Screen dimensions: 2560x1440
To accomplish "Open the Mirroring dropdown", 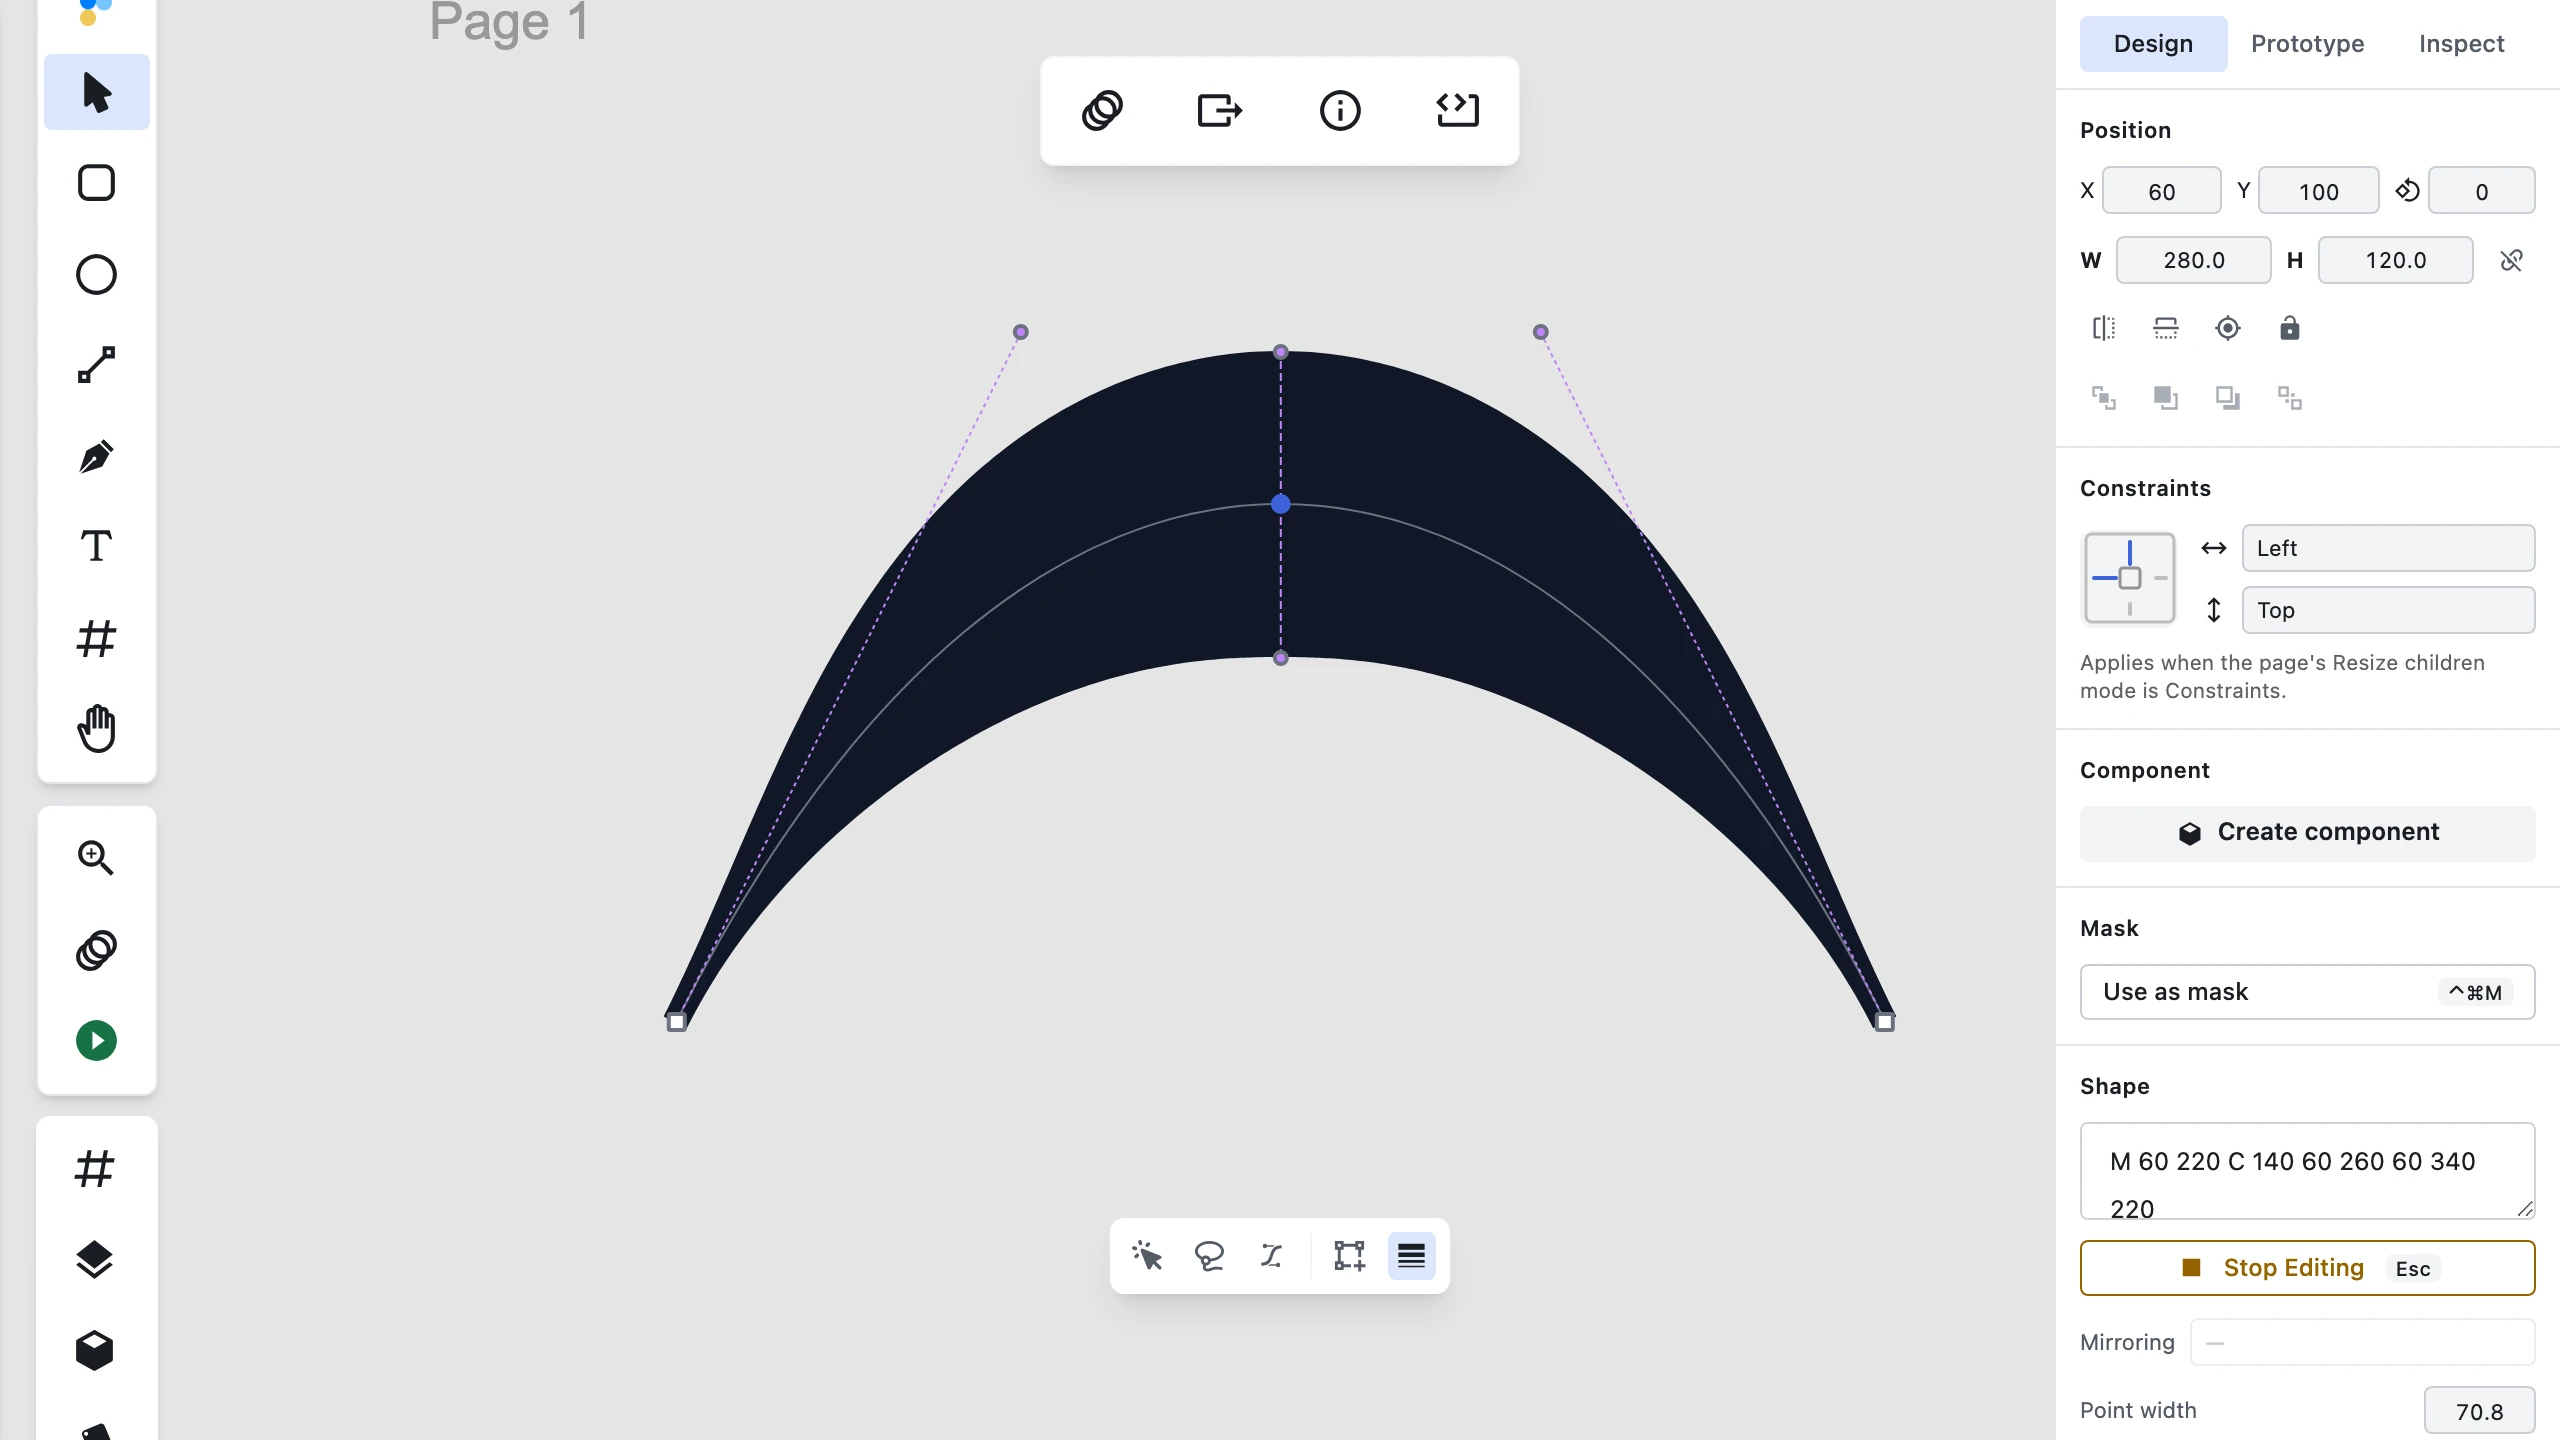I will point(2362,1342).
